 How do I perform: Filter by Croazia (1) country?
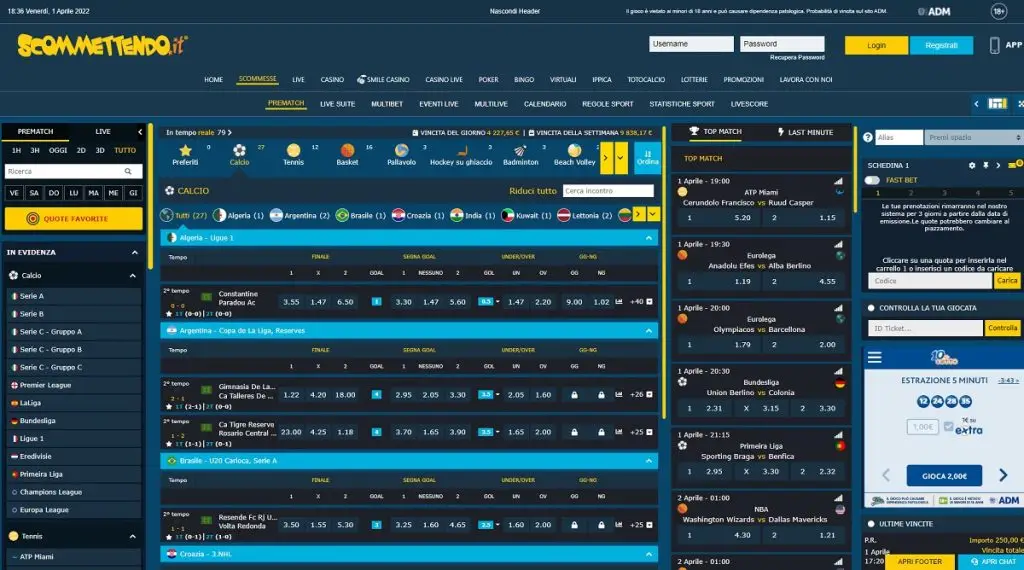(x=418, y=215)
